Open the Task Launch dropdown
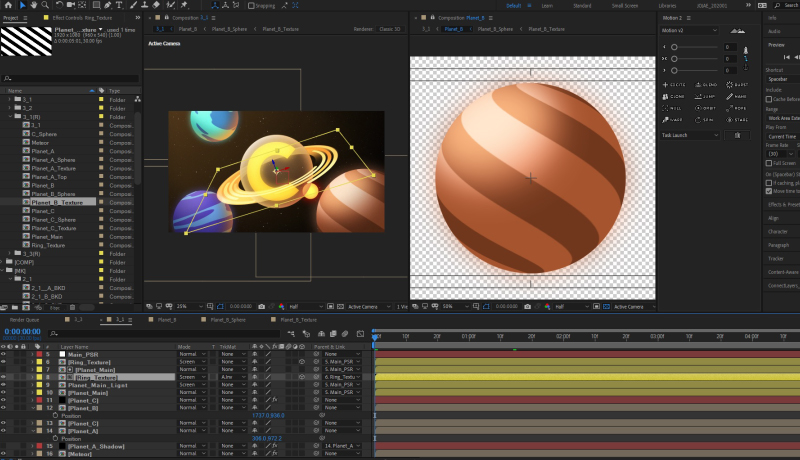Screen dimensions: 800x460 tap(690, 135)
